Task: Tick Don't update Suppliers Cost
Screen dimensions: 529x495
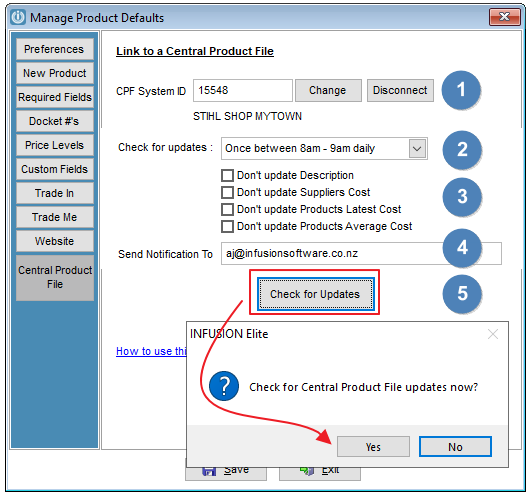Action: (x=227, y=192)
